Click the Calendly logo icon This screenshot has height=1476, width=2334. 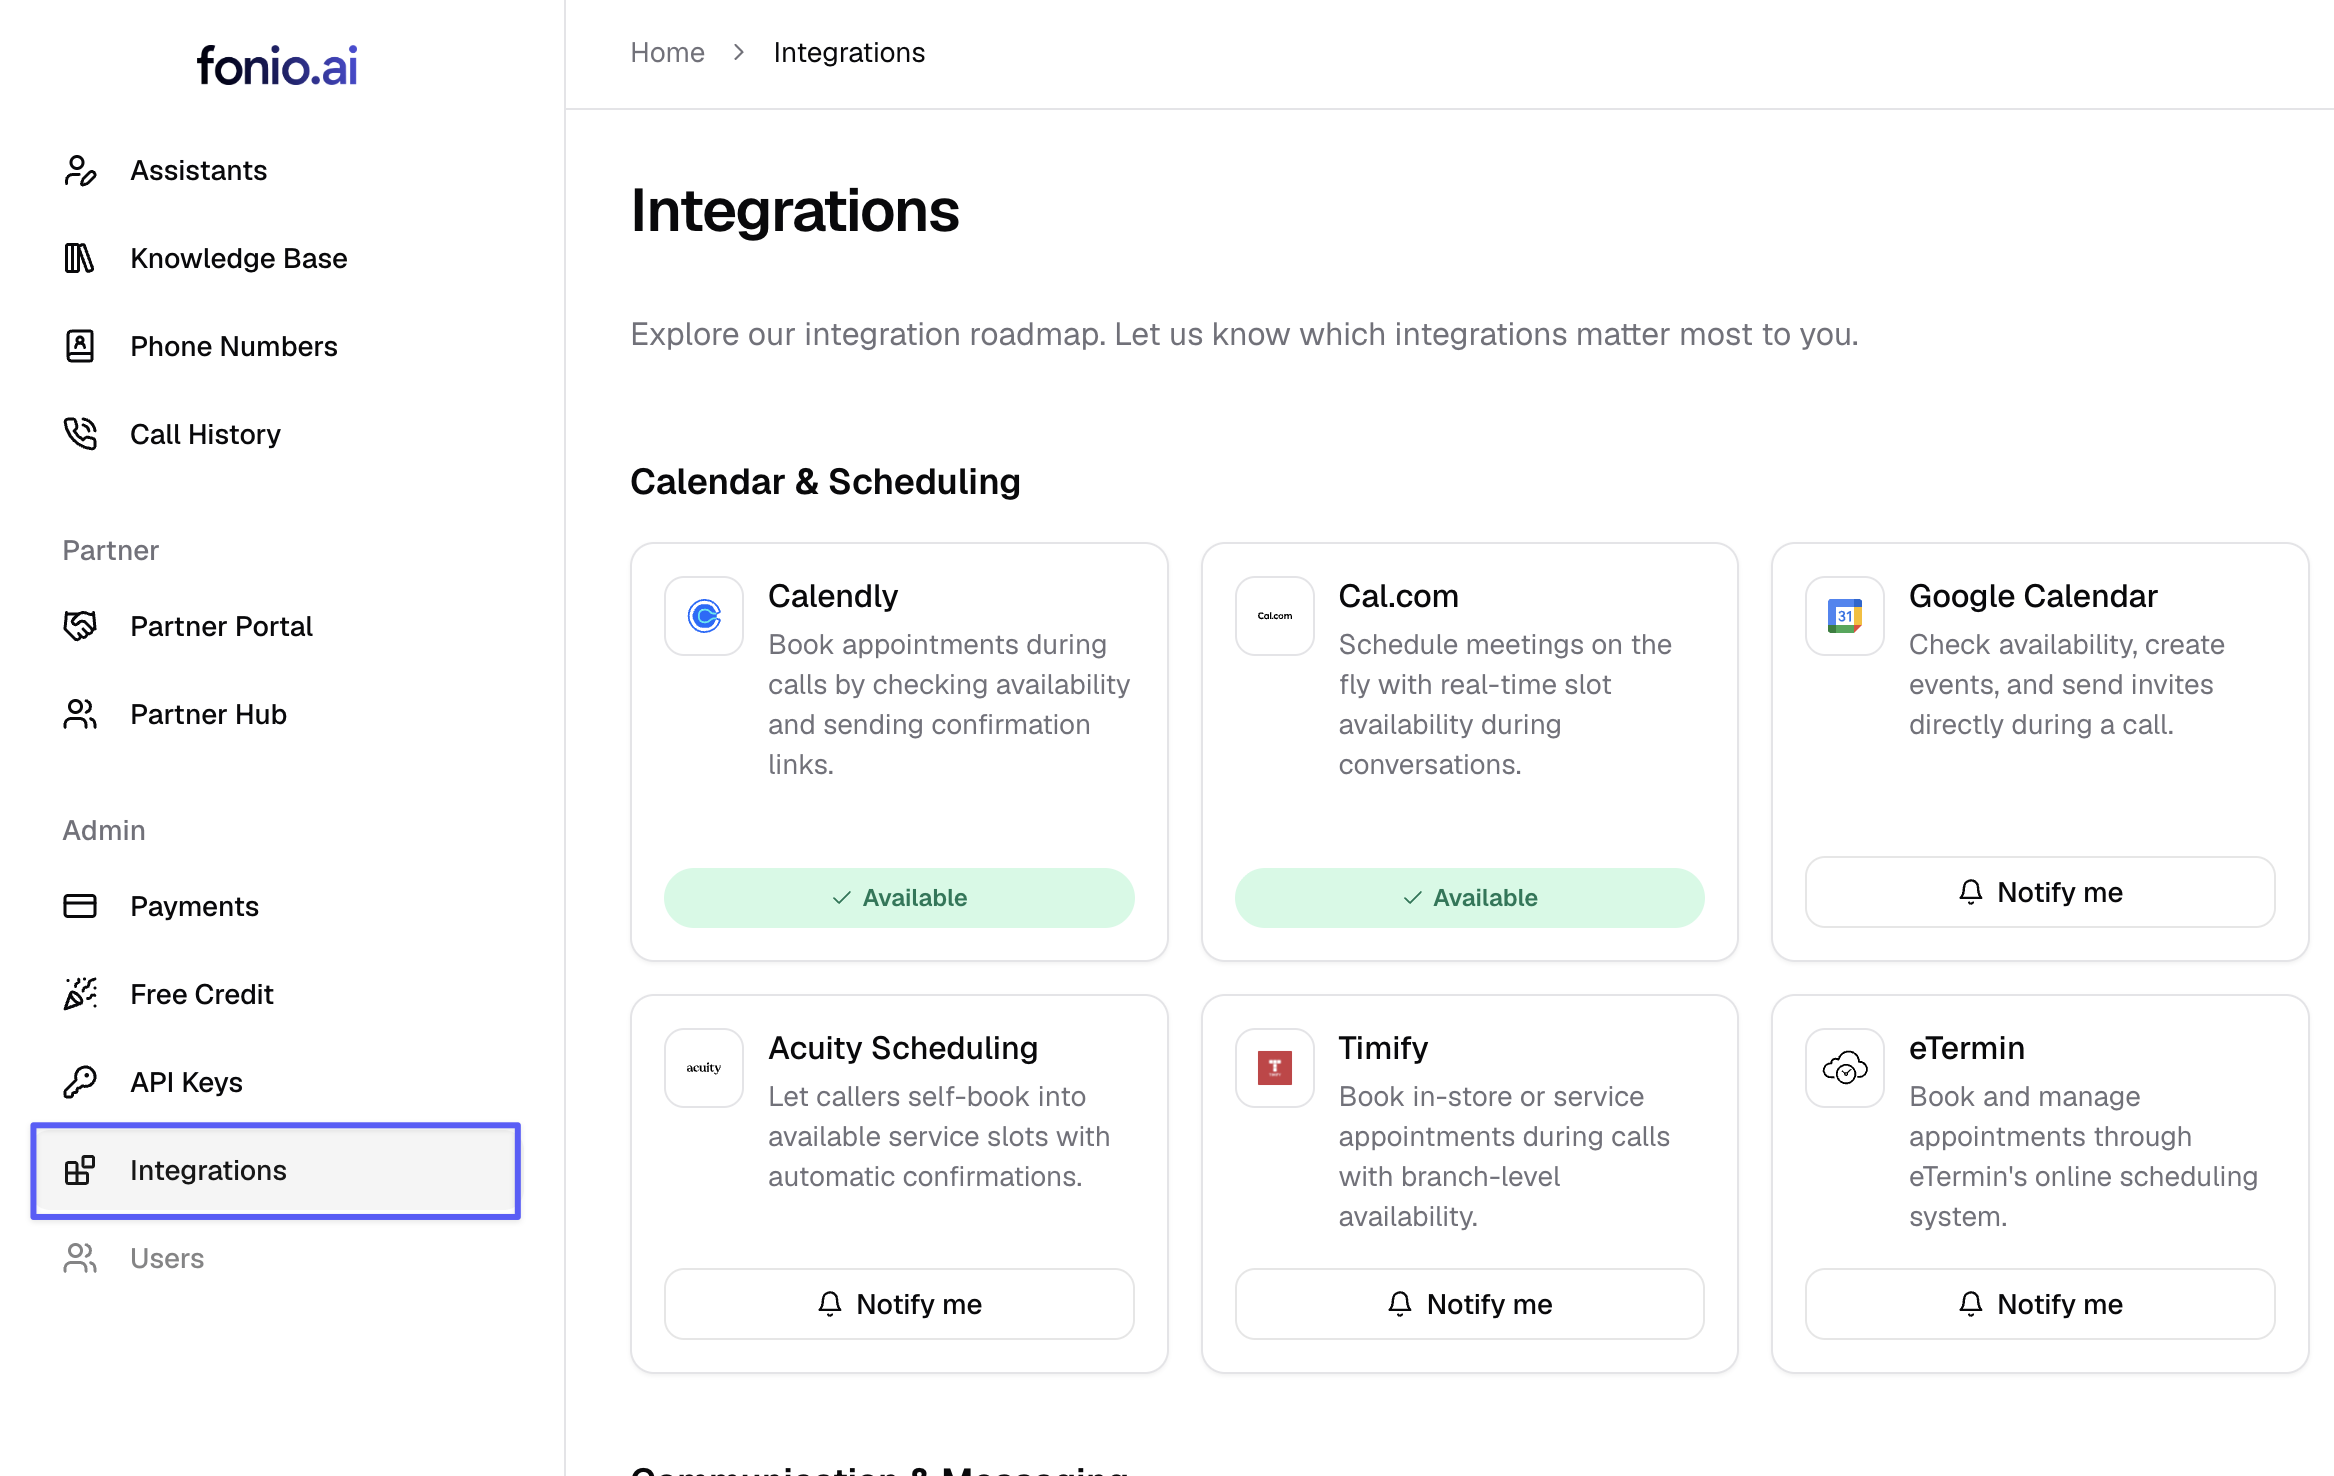point(704,616)
